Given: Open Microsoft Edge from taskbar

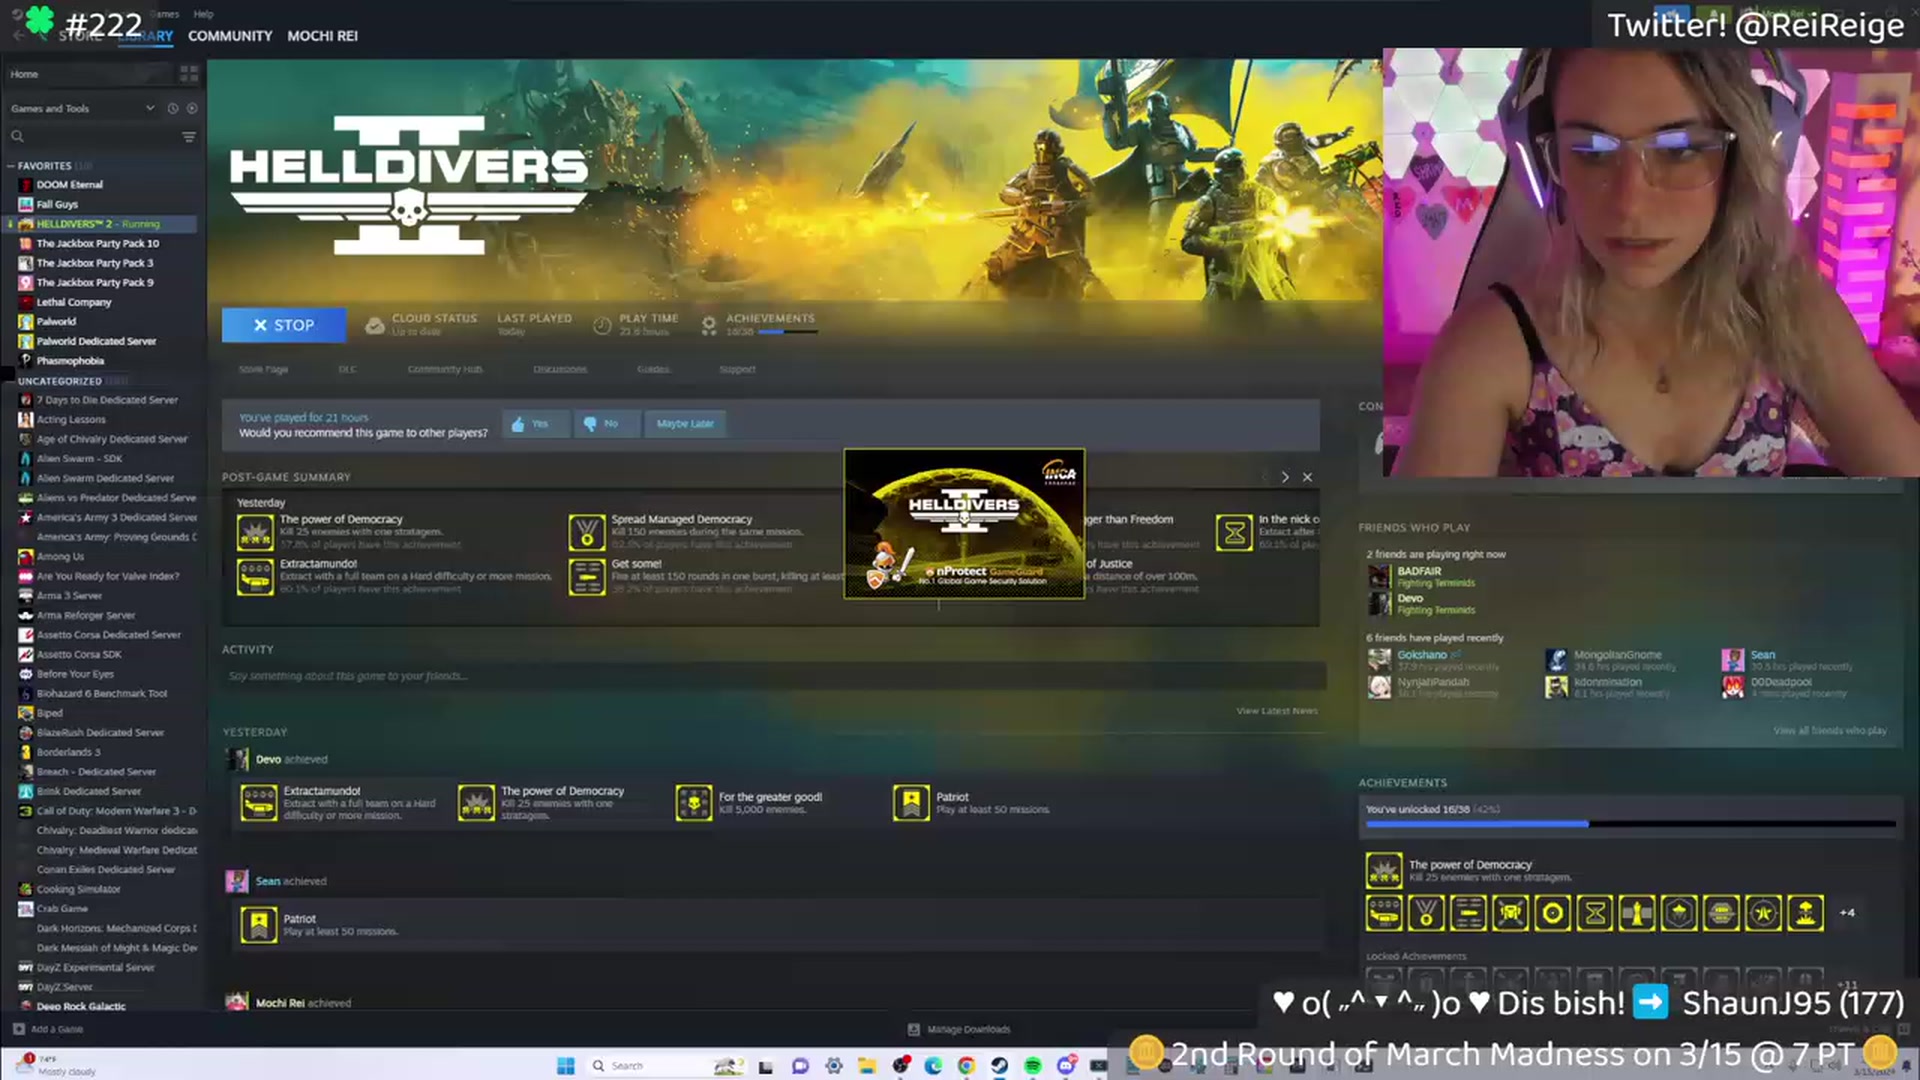Looking at the screenshot, I should point(933,1066).
